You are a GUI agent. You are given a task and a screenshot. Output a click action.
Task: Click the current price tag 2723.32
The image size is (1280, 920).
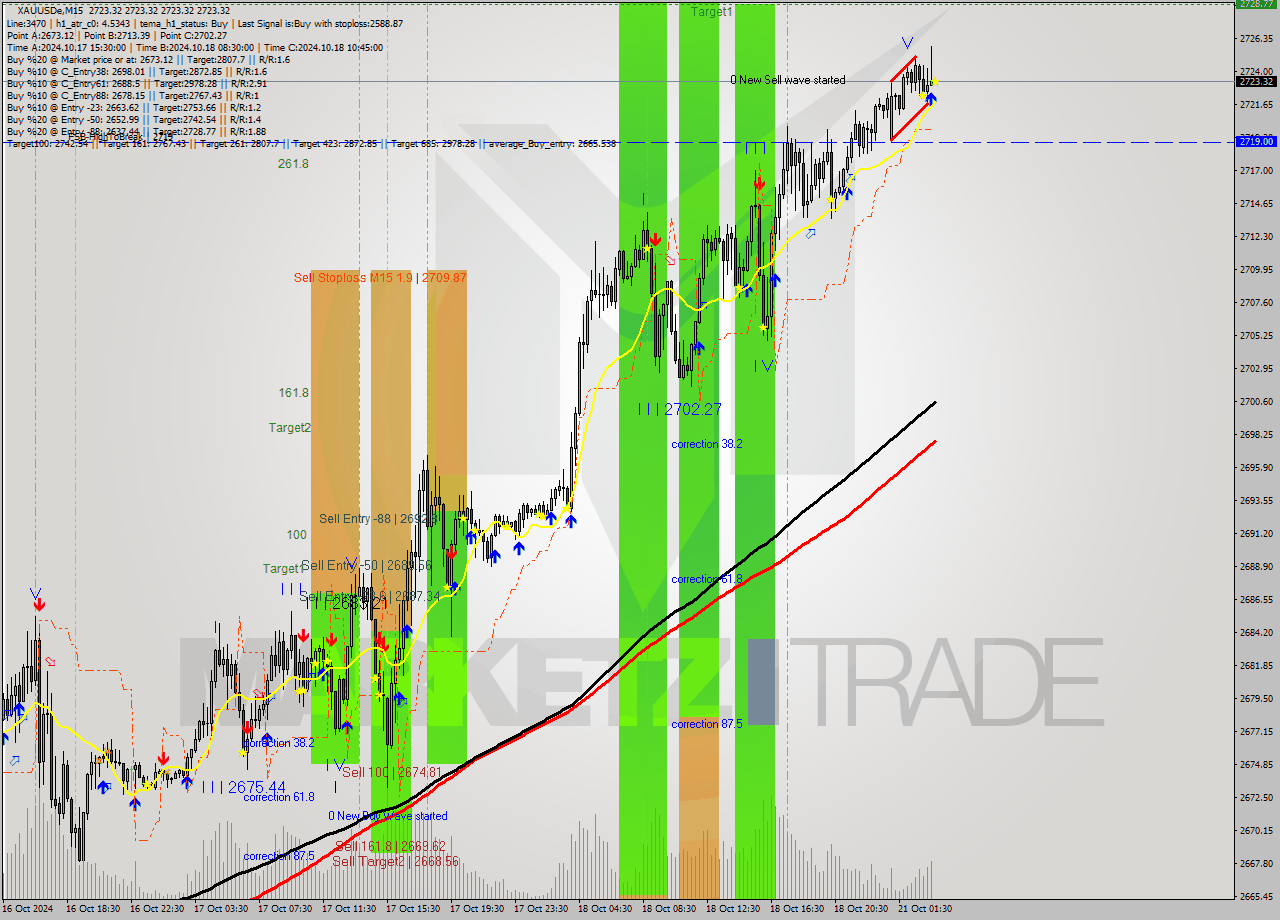click(1256, 82)
